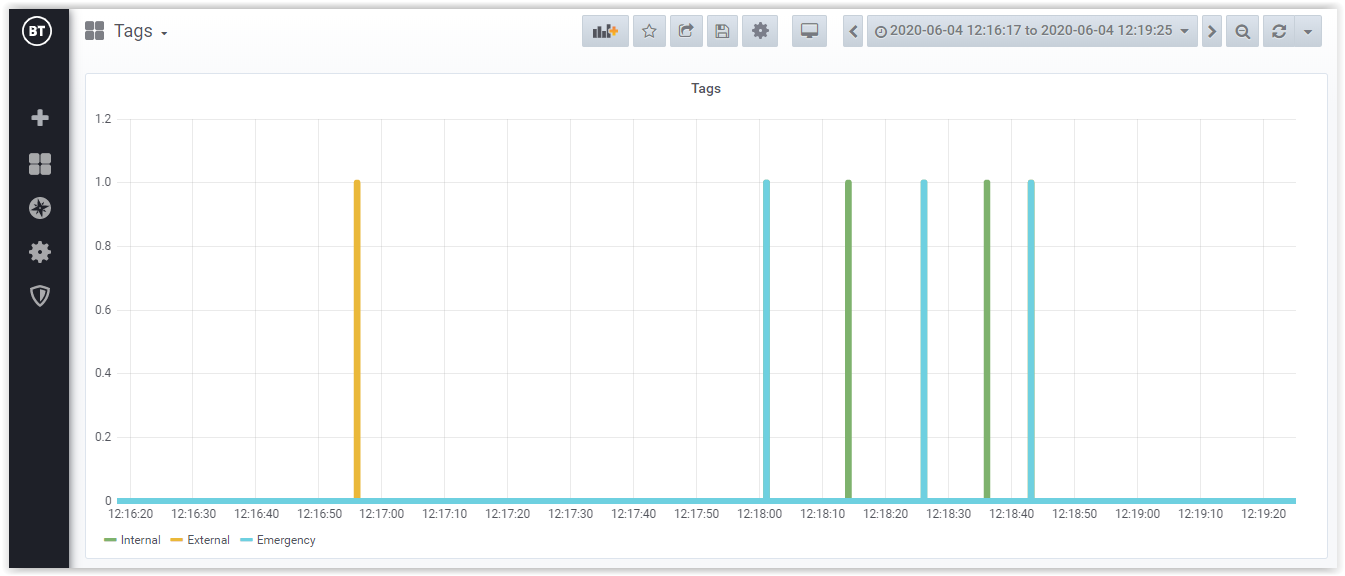Click the BT logo home icon
The width and height of the screenshot is (1345, 576).
click(37, 31)
